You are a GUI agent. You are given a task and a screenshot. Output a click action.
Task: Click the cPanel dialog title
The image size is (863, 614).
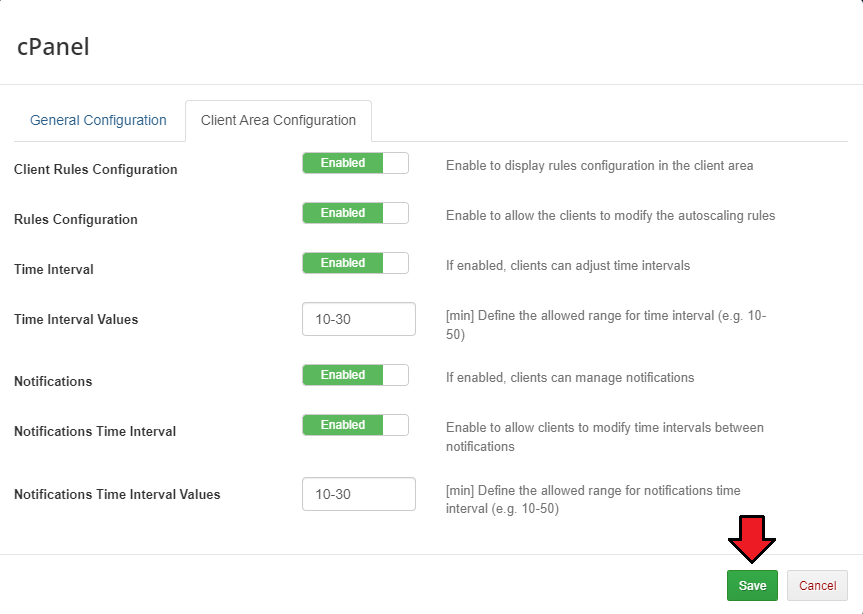53,47
